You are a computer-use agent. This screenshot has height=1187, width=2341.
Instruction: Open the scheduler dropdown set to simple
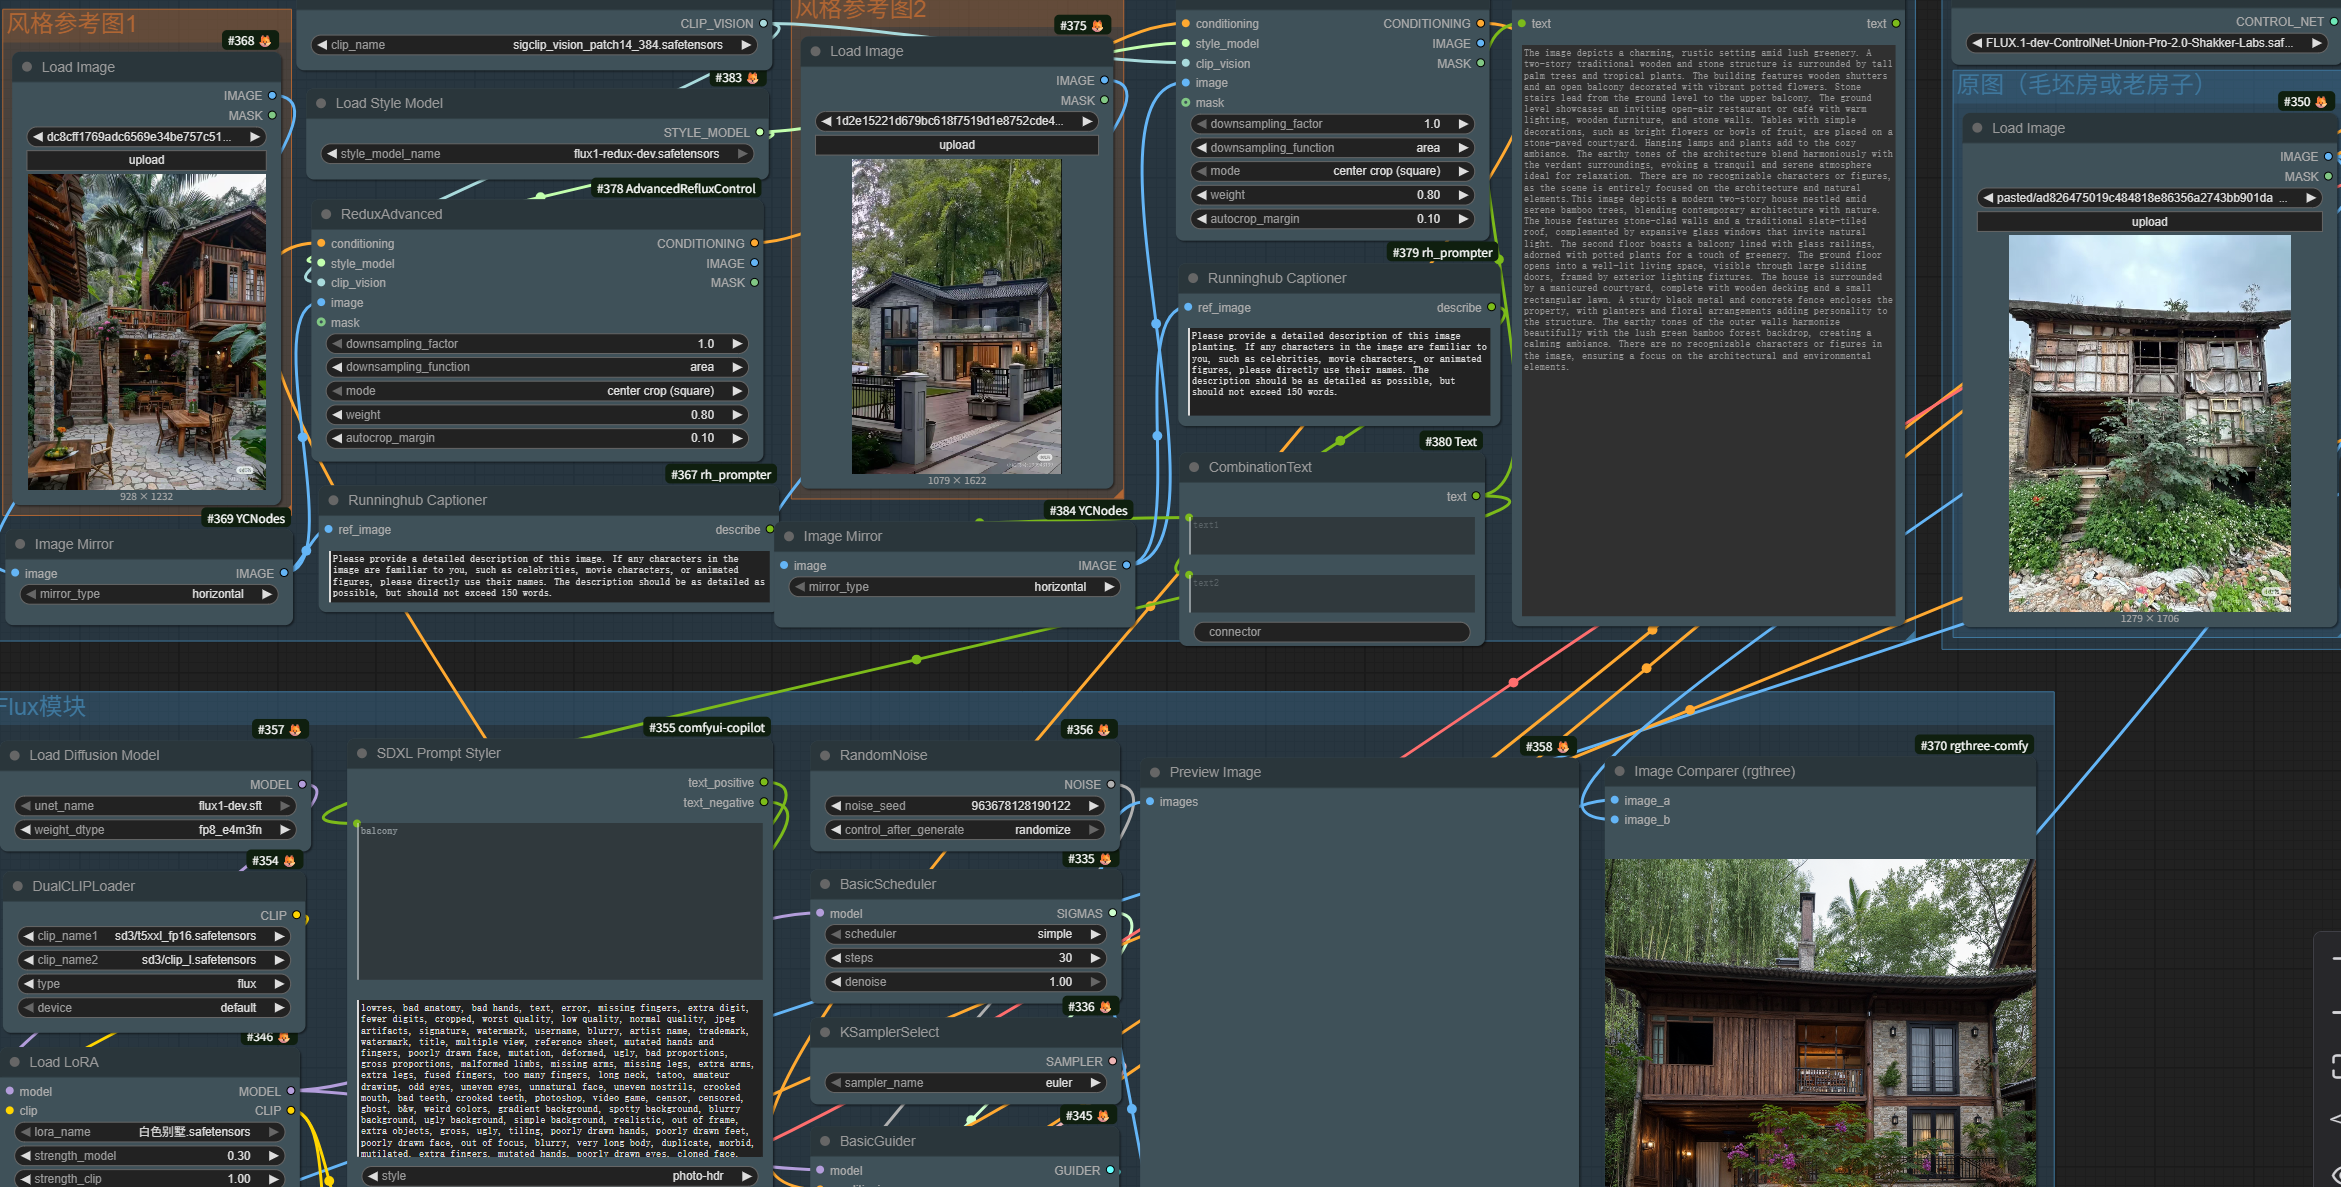coord(965,934)
